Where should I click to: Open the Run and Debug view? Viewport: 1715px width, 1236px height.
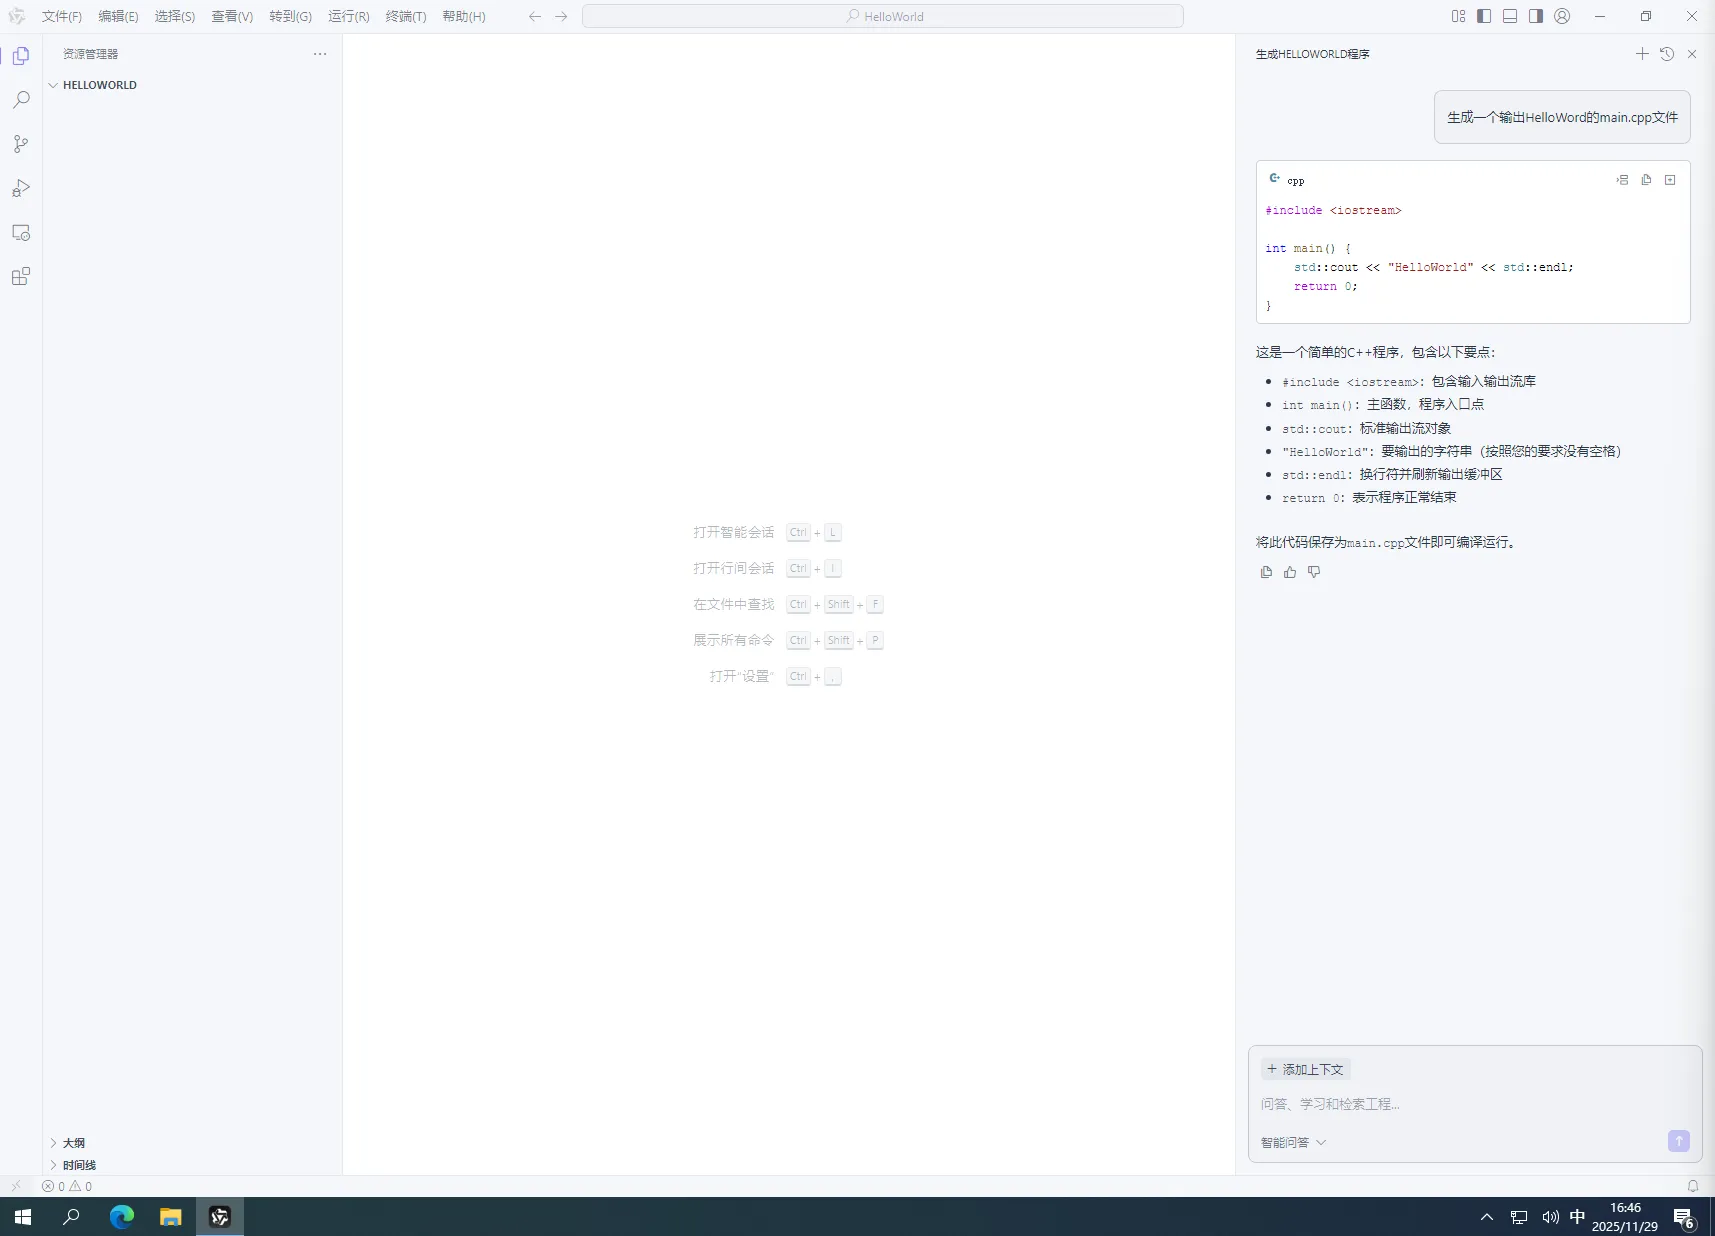21,188
